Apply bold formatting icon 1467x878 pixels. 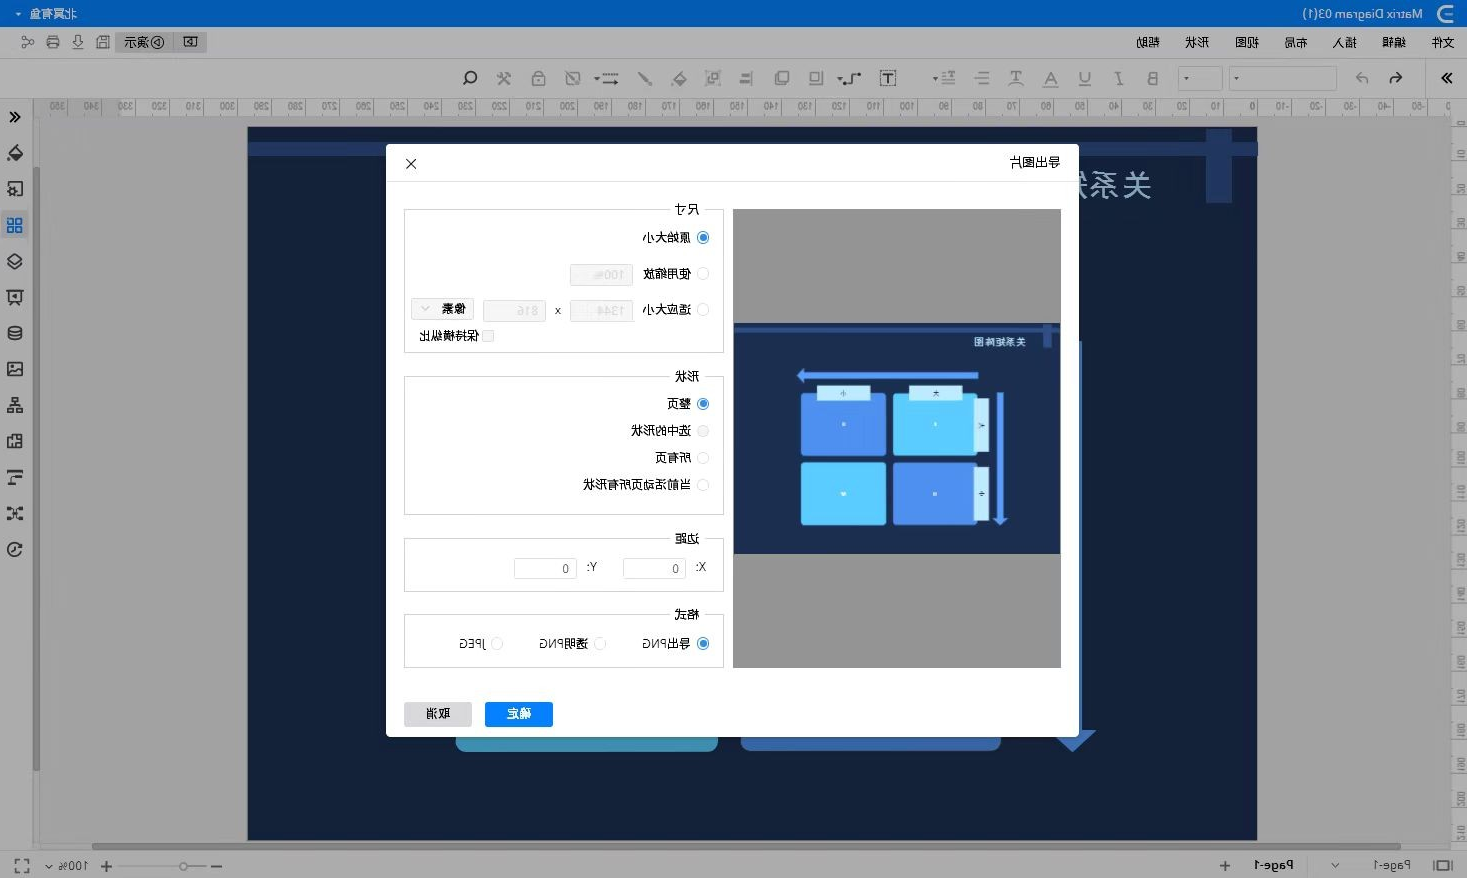(x=1152, y=78)
